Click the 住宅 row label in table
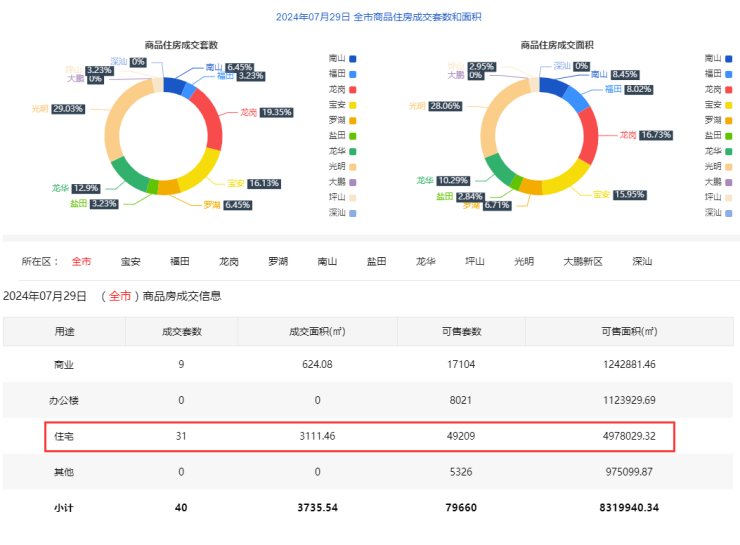The height and width of the screenshot is (545, 740). pos(64,436)
